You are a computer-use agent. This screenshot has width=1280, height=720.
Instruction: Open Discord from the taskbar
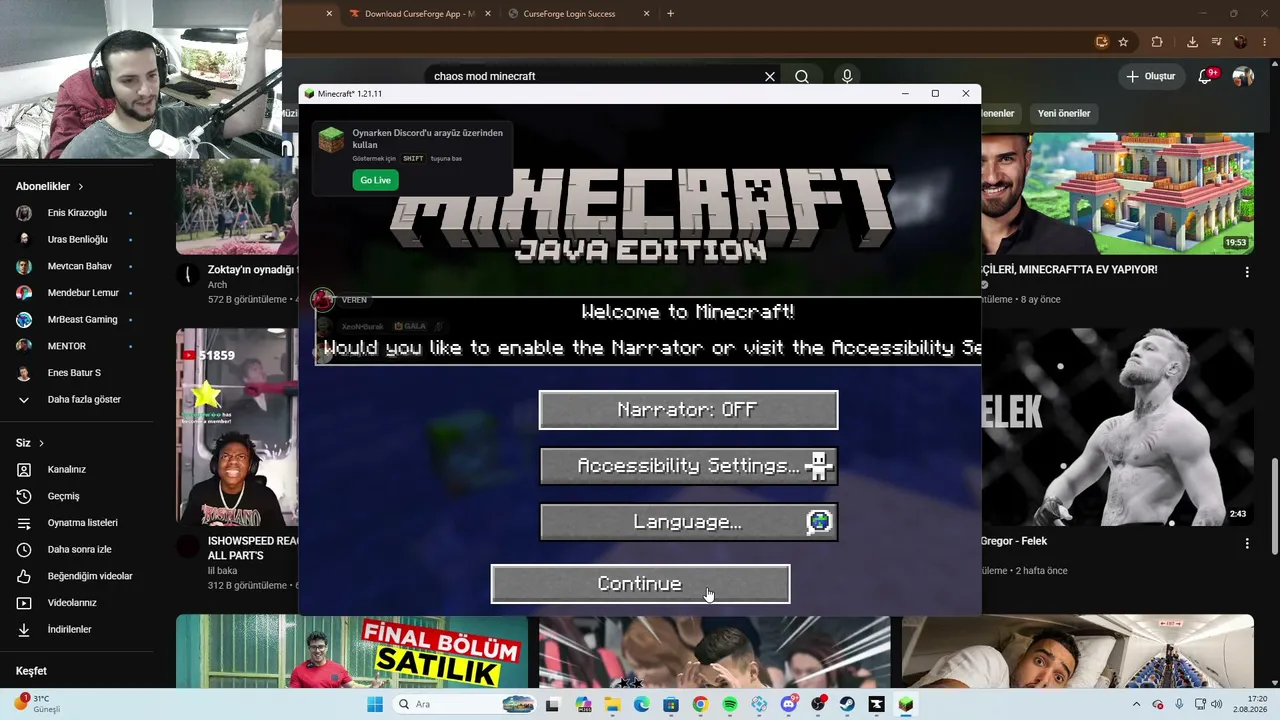[x=789, y=705]
